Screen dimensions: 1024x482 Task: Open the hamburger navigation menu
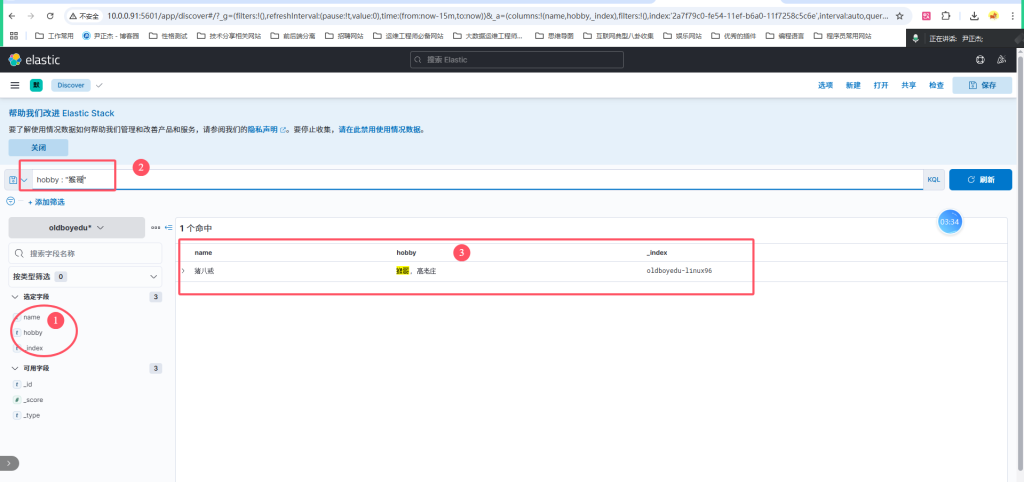[x=15, y=85]
